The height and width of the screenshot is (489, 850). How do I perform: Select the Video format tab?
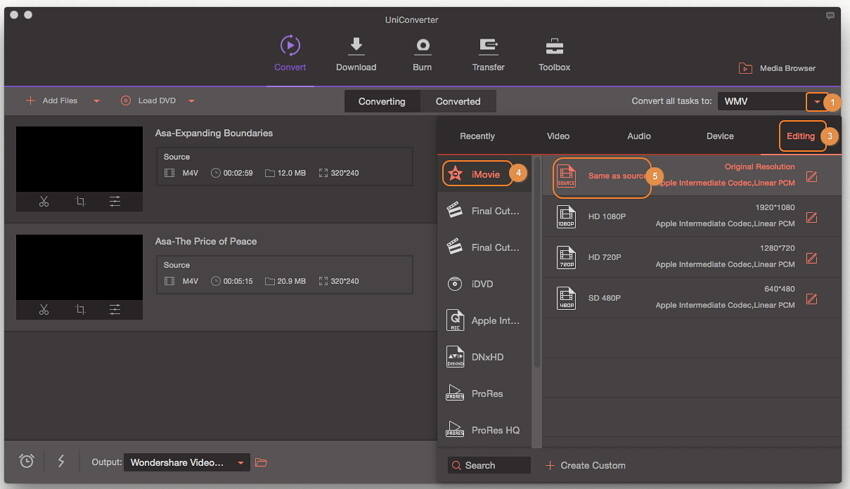point(558,136)
